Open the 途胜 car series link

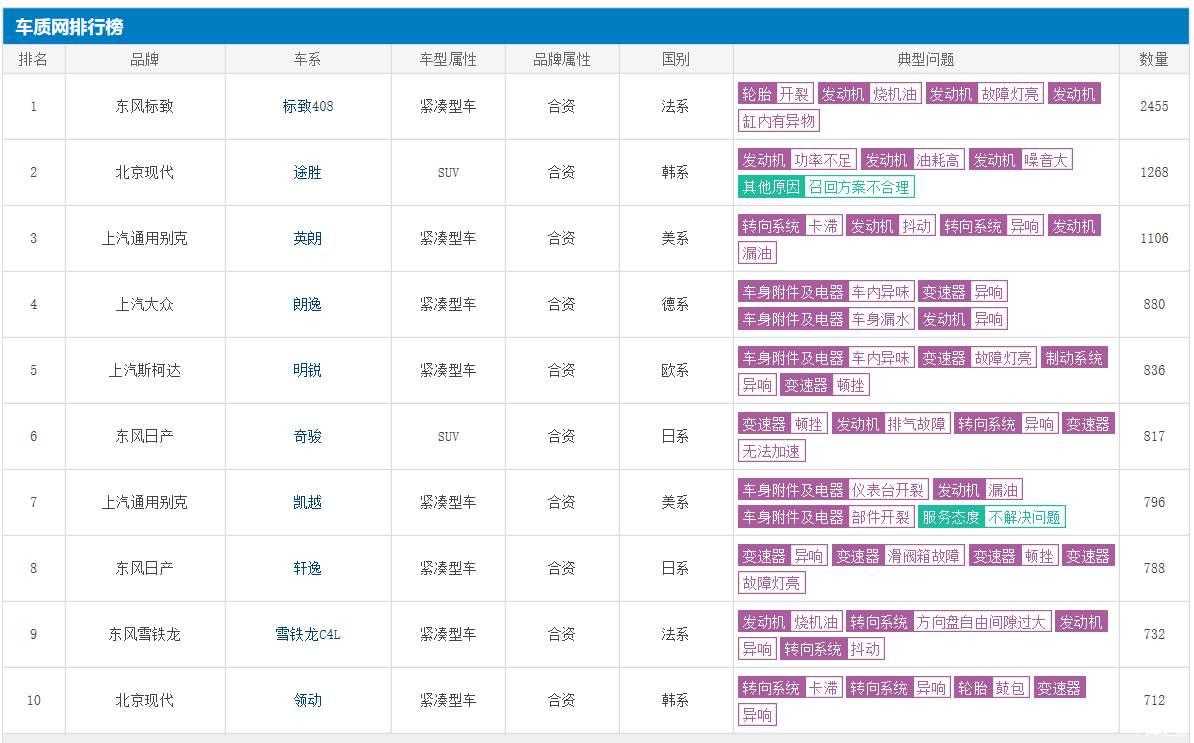(308, 173)
